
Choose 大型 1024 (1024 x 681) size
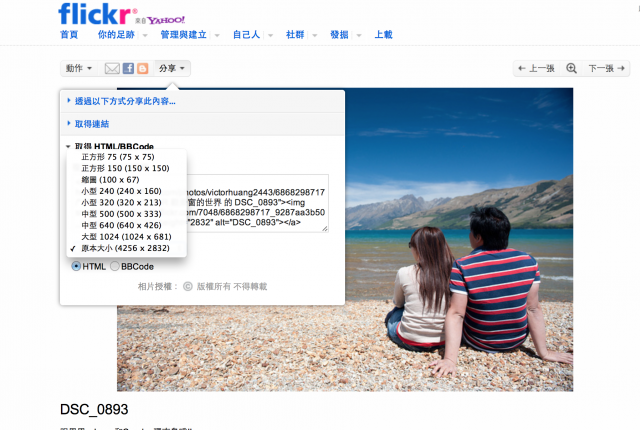pyautogui.click(x=126, y=237)
